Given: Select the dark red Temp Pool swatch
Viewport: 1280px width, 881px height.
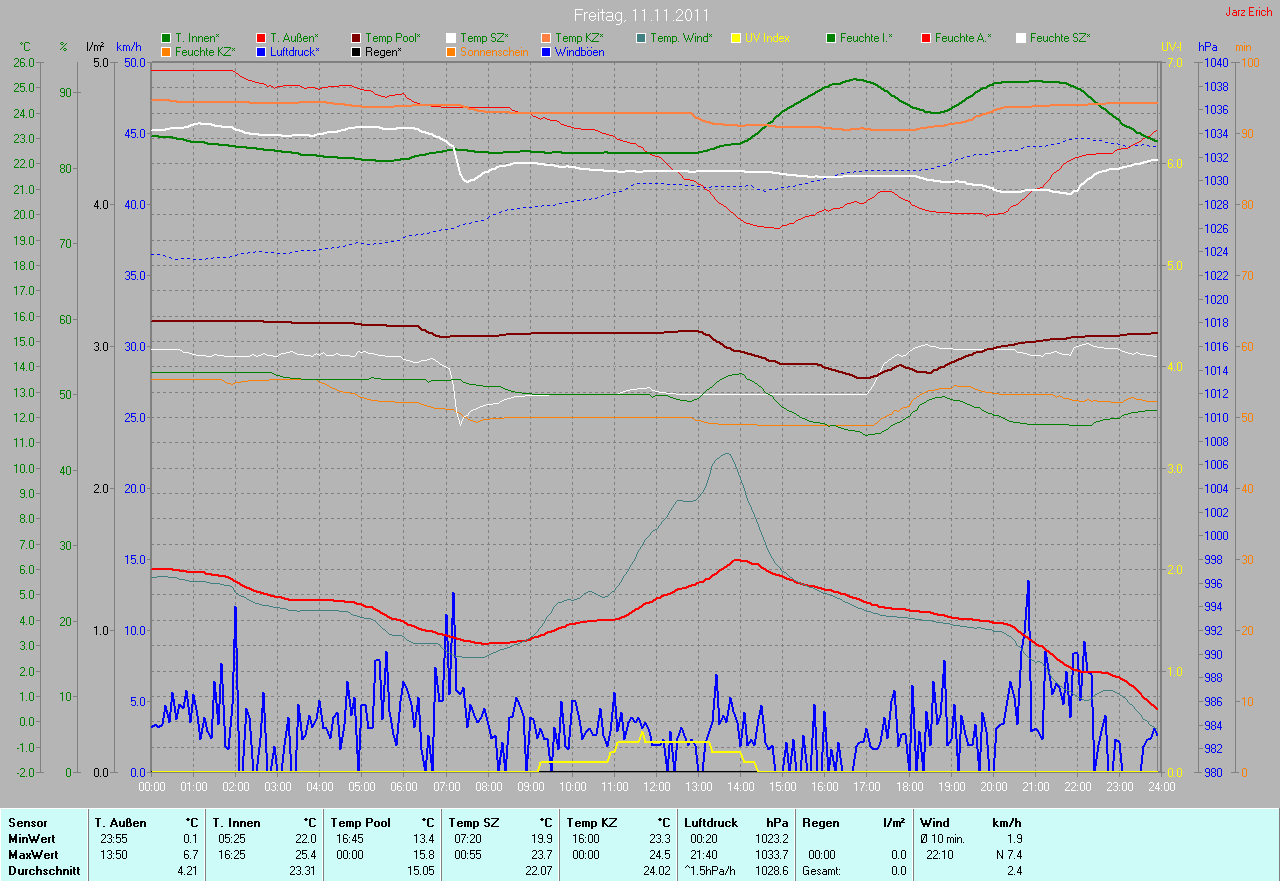Looking at the screenshot, I should [x=357, y=38].
